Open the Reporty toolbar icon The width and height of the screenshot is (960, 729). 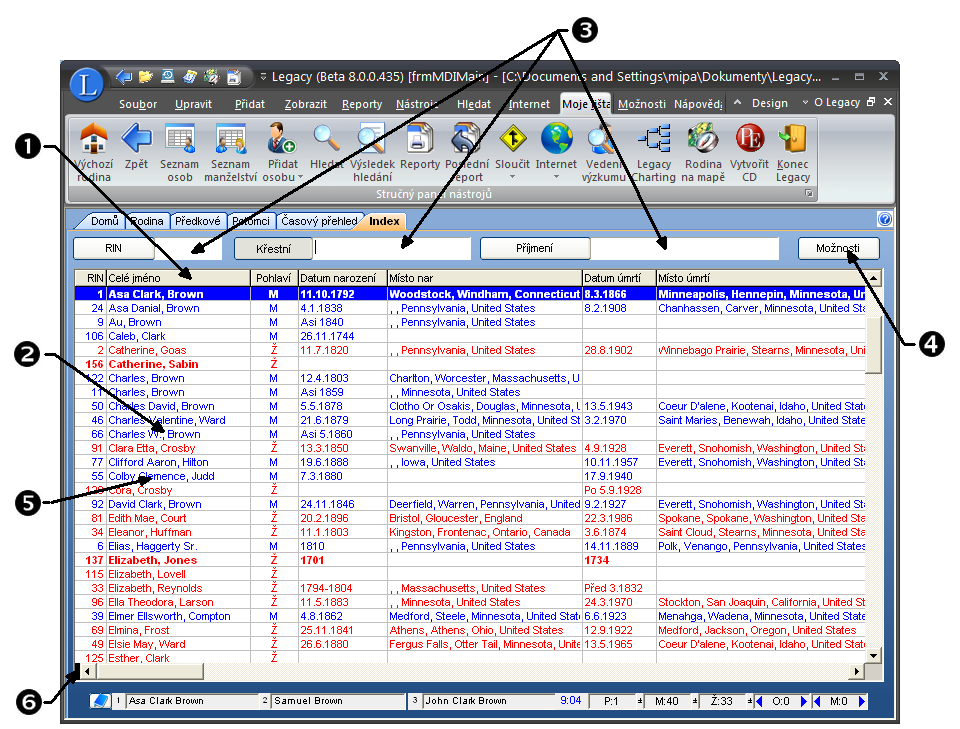pyautogui.click(x=420, y=139)
